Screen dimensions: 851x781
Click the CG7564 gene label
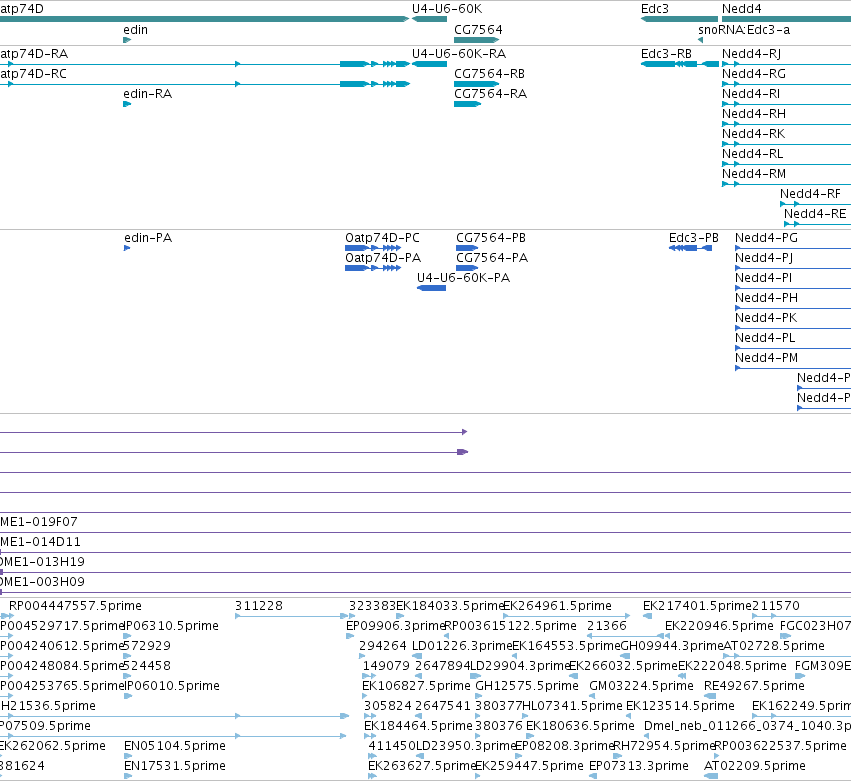click(x=478, y=30)
